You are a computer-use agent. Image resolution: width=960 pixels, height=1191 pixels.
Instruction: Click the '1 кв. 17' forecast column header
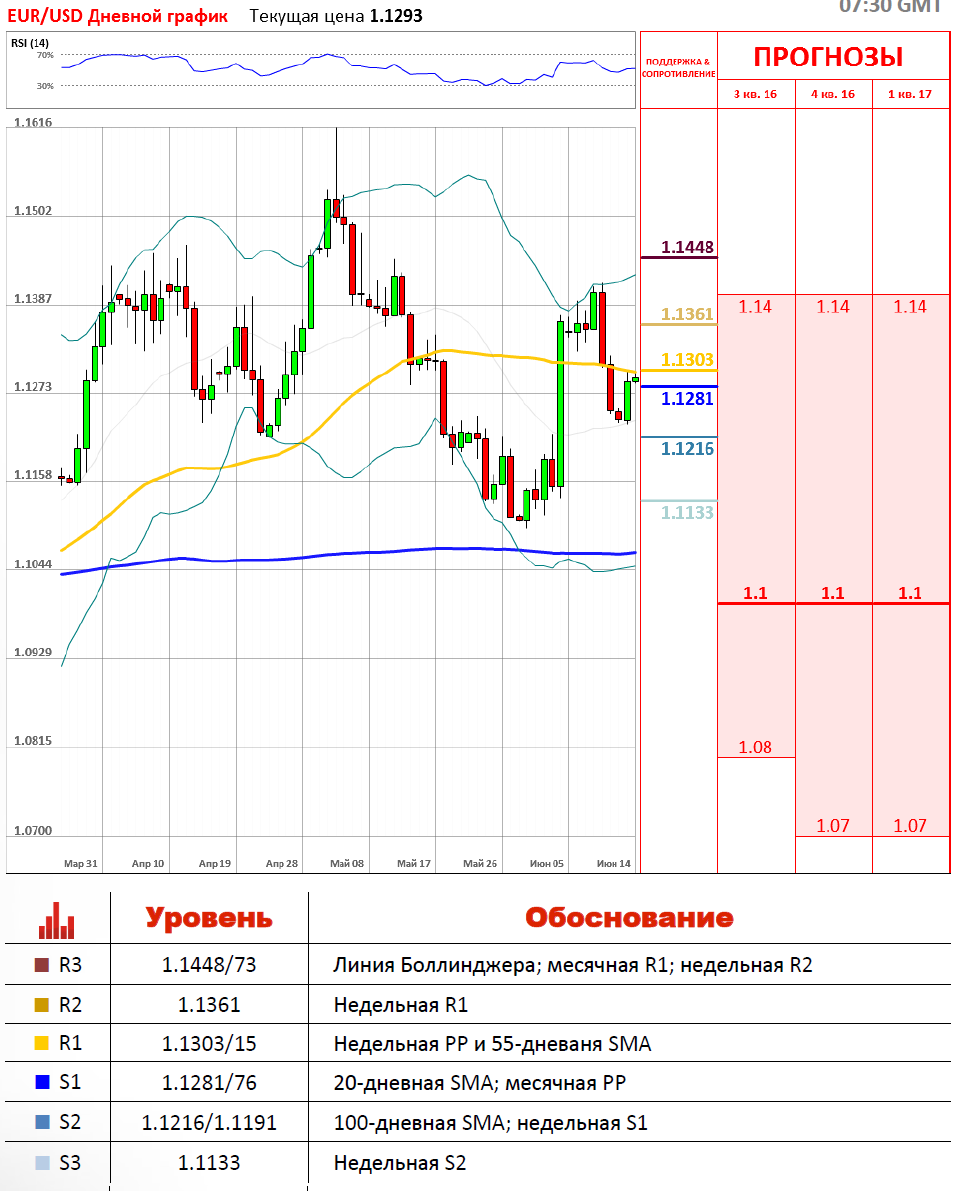click(x=910, y=94)
